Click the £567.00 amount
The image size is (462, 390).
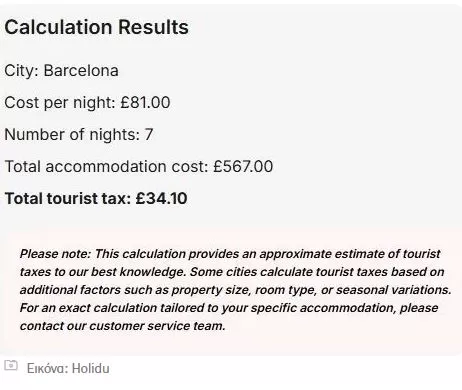pyautogui.click(x=243, y=166)
